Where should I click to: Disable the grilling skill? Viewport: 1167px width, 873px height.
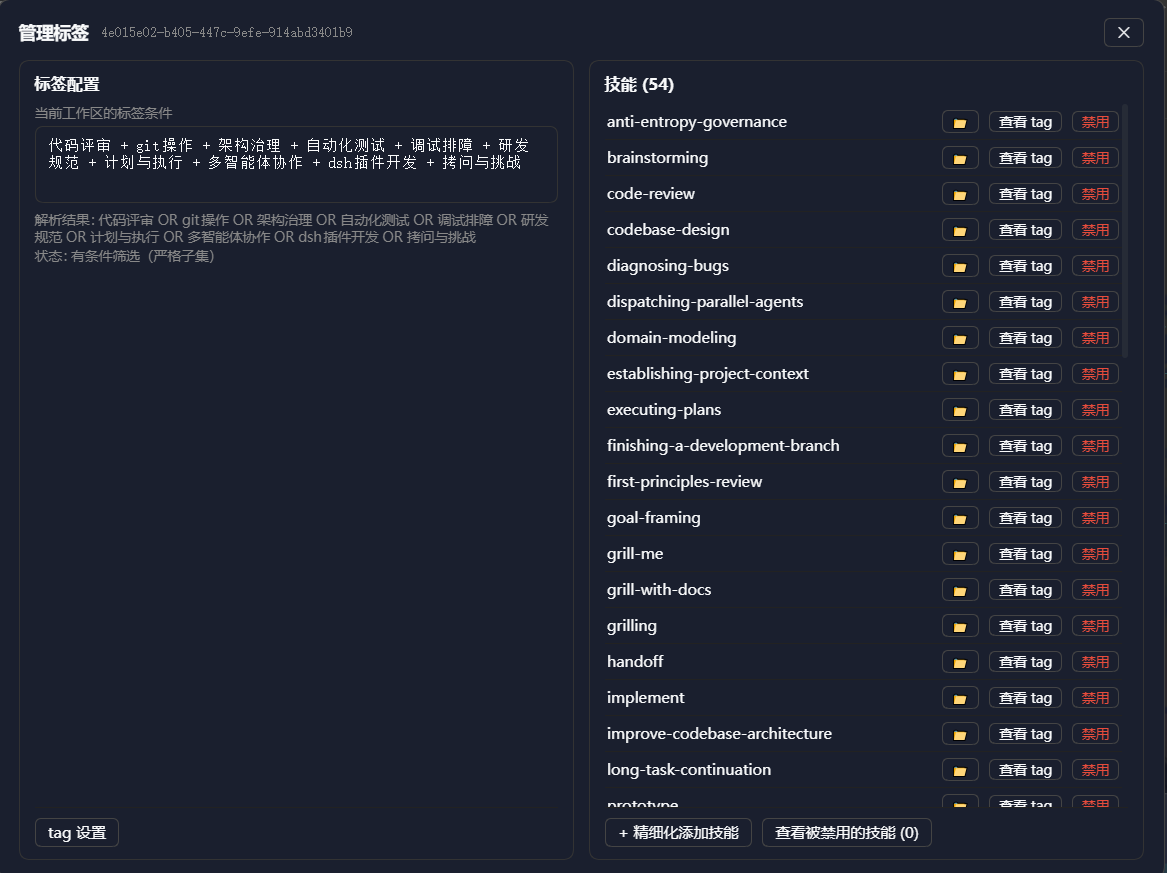(x=1095, y=626)
